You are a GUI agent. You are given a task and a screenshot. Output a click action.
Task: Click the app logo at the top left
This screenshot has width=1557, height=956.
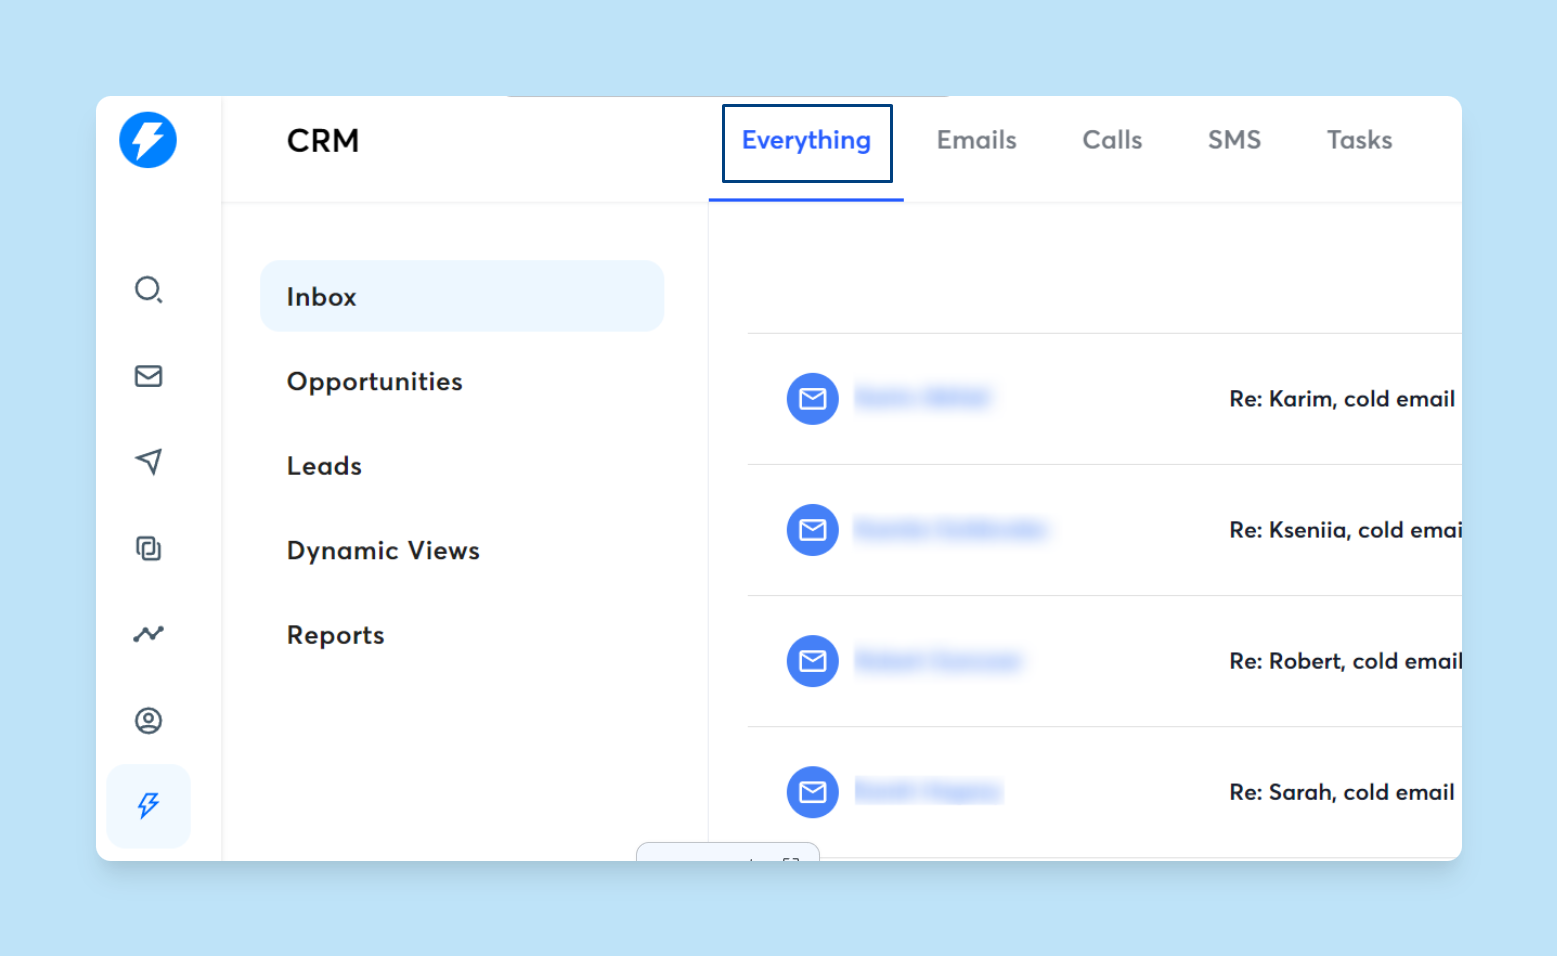147,140
